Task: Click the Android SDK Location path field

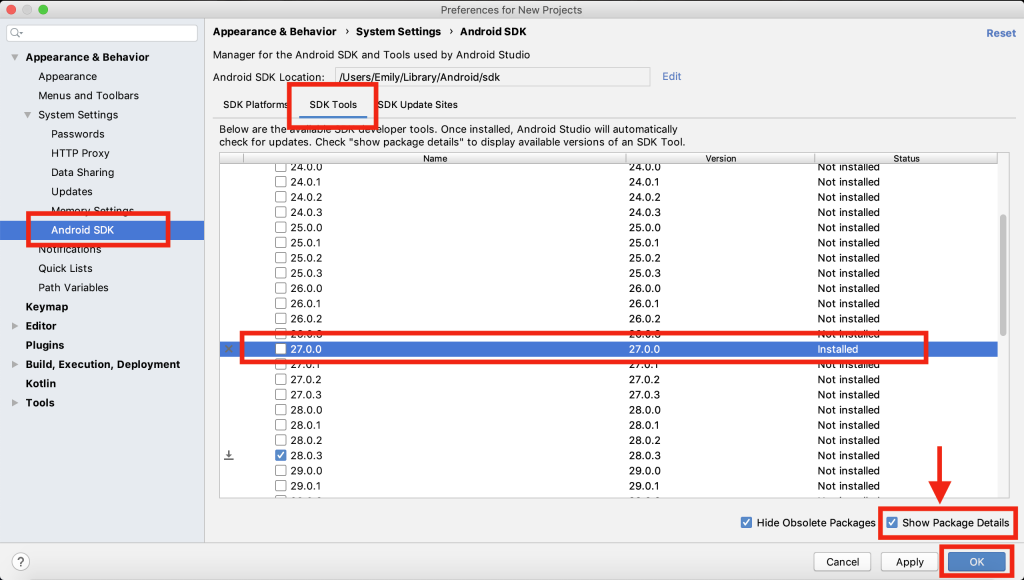Action: tap(492, 77)
